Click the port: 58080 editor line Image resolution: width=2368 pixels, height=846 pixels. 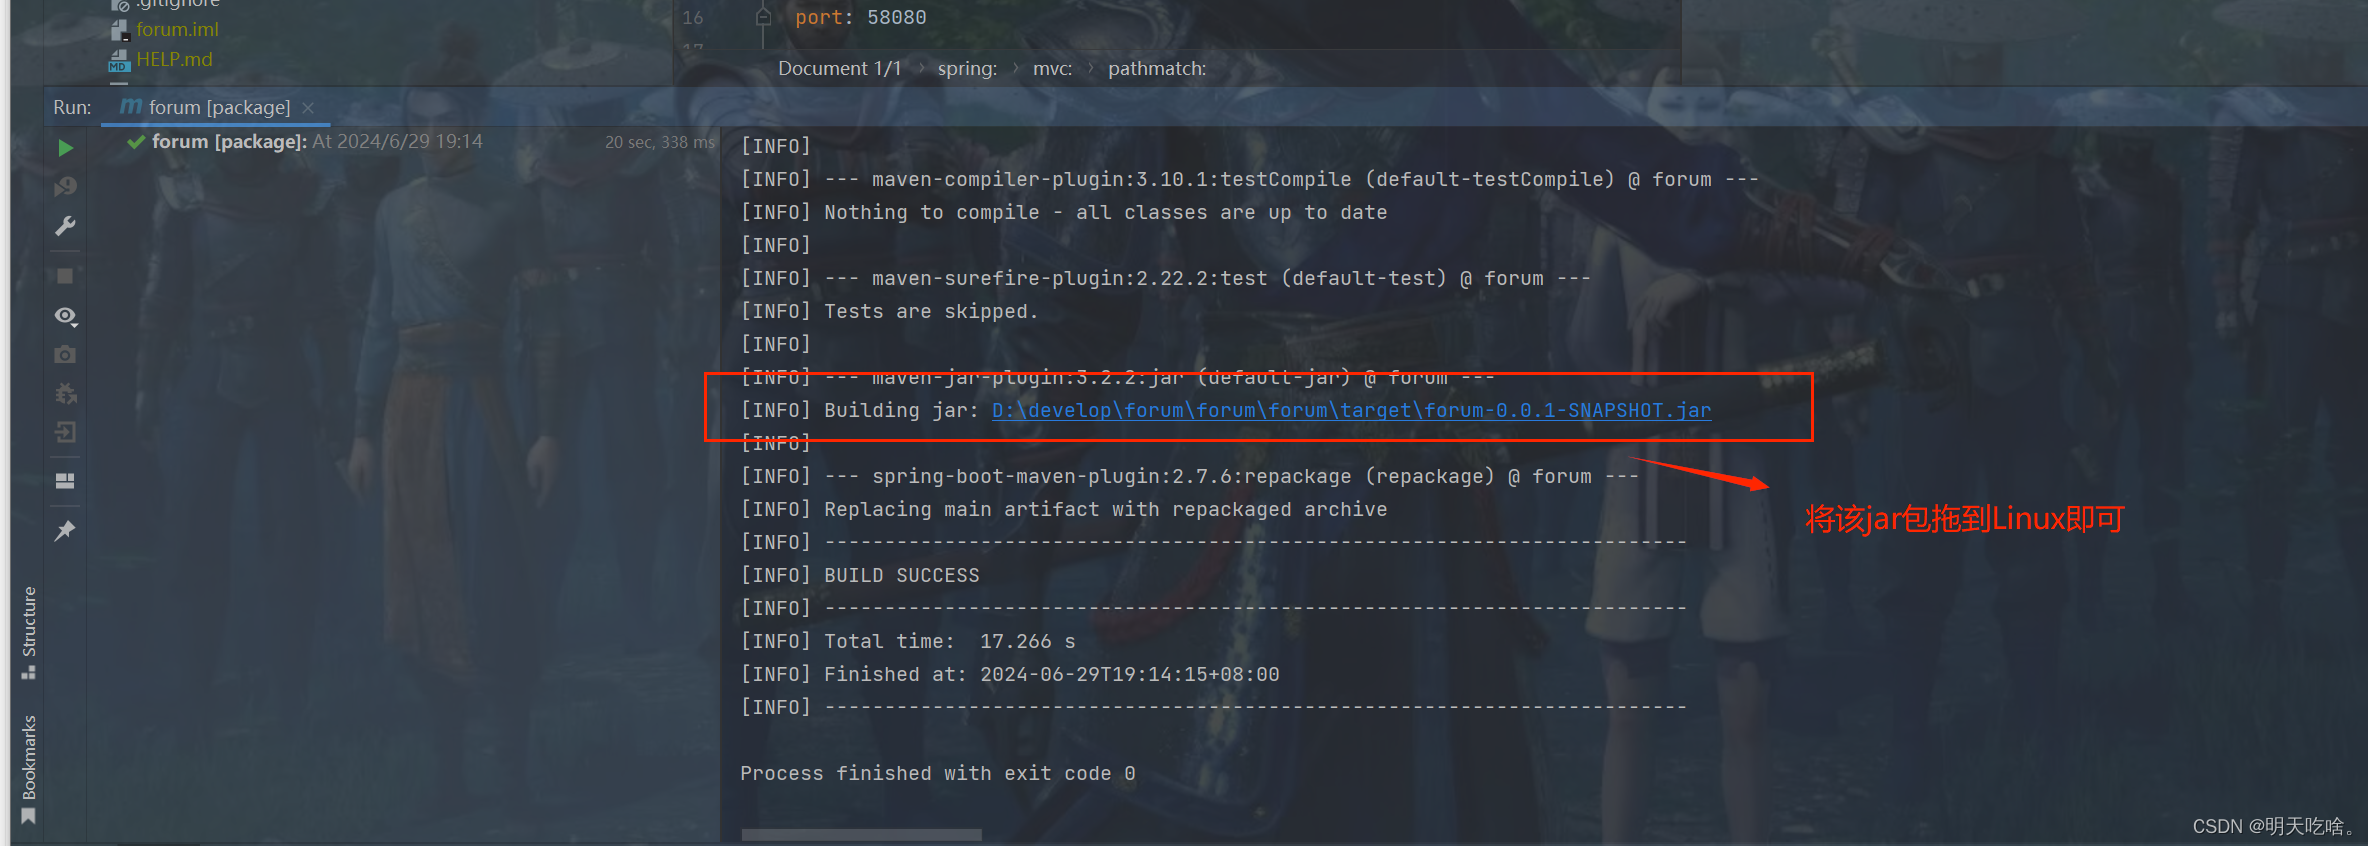[x=860, y=17]
